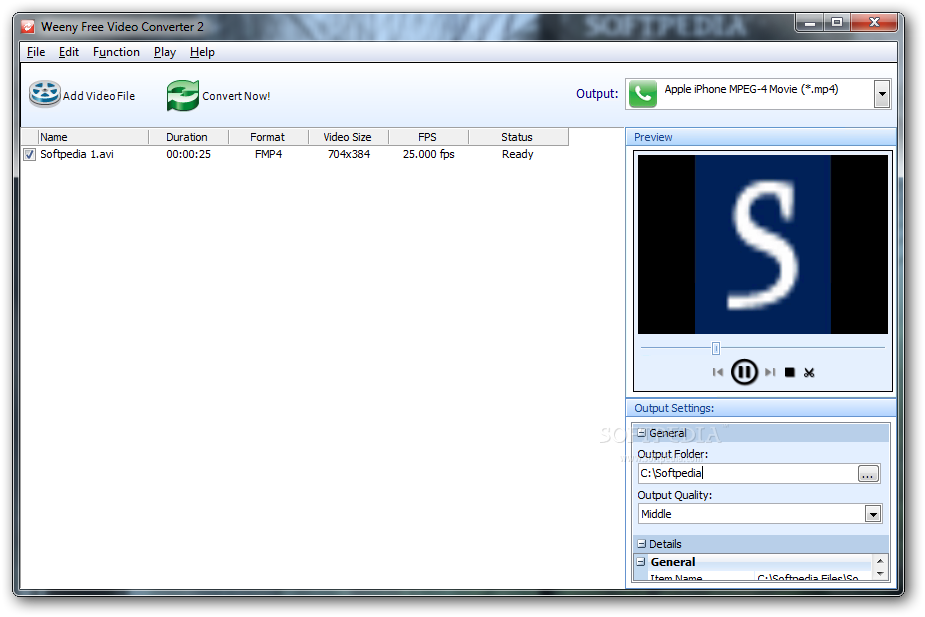Click the 704x384 video size cell
Screen dimensions: 925x617
click(x=349, y=154)
